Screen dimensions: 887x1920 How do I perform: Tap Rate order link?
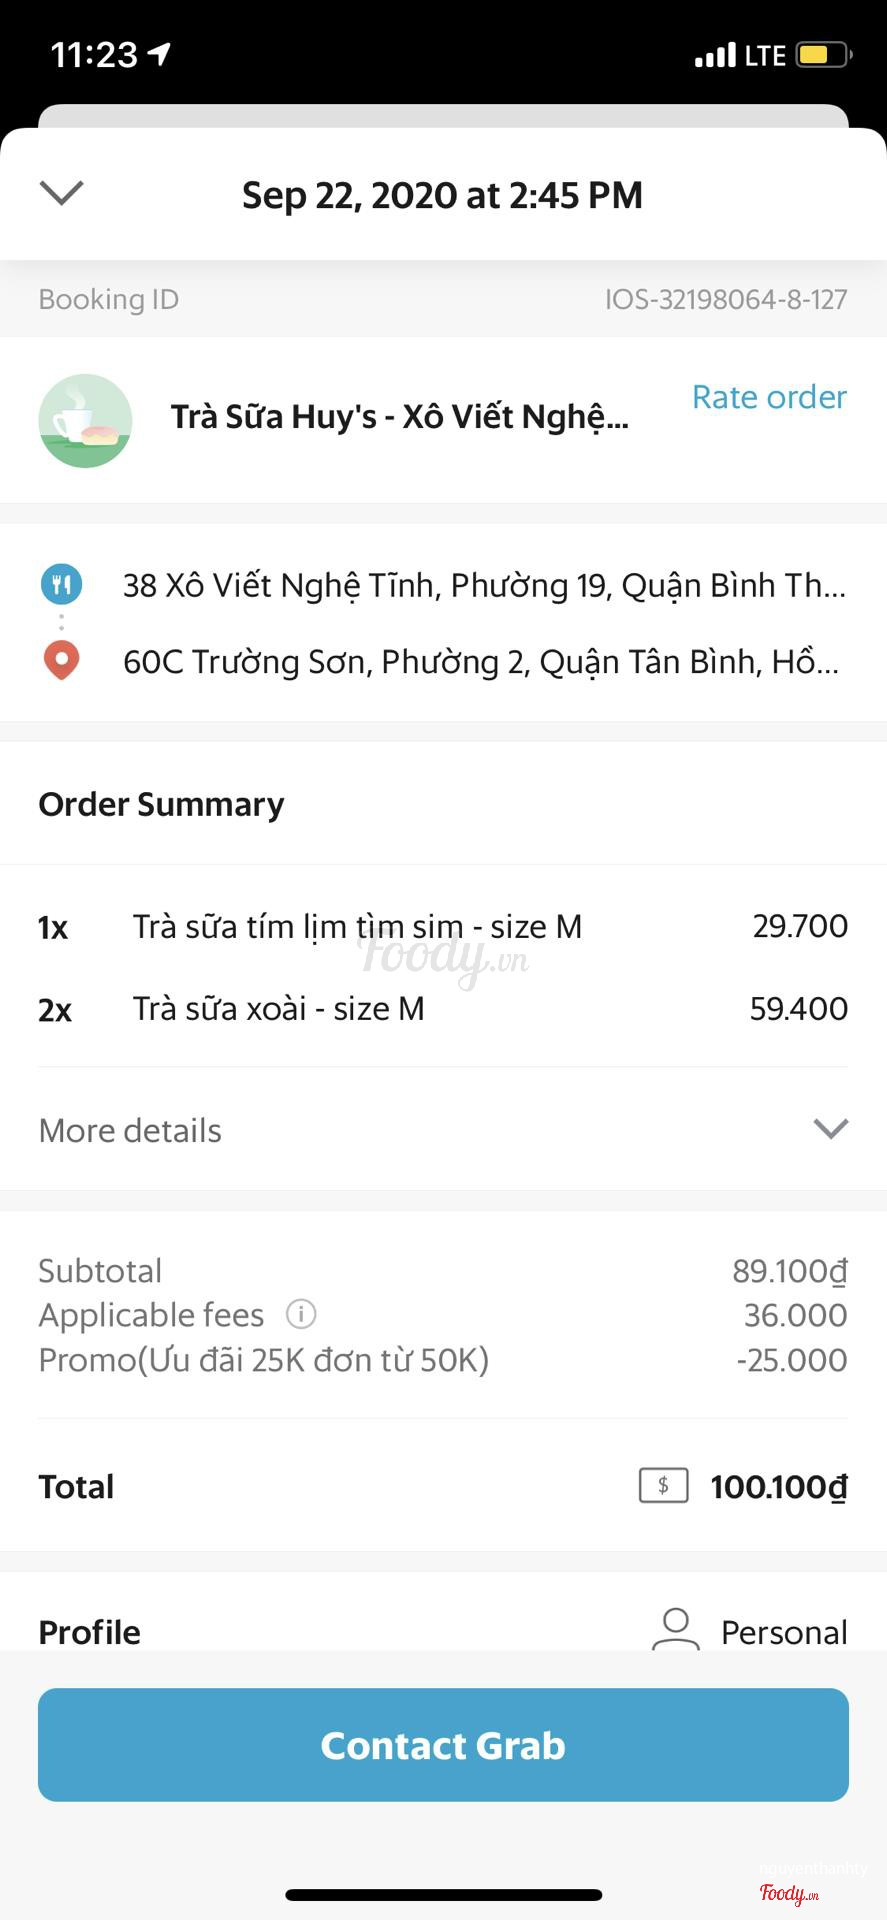tap(769, 397)
